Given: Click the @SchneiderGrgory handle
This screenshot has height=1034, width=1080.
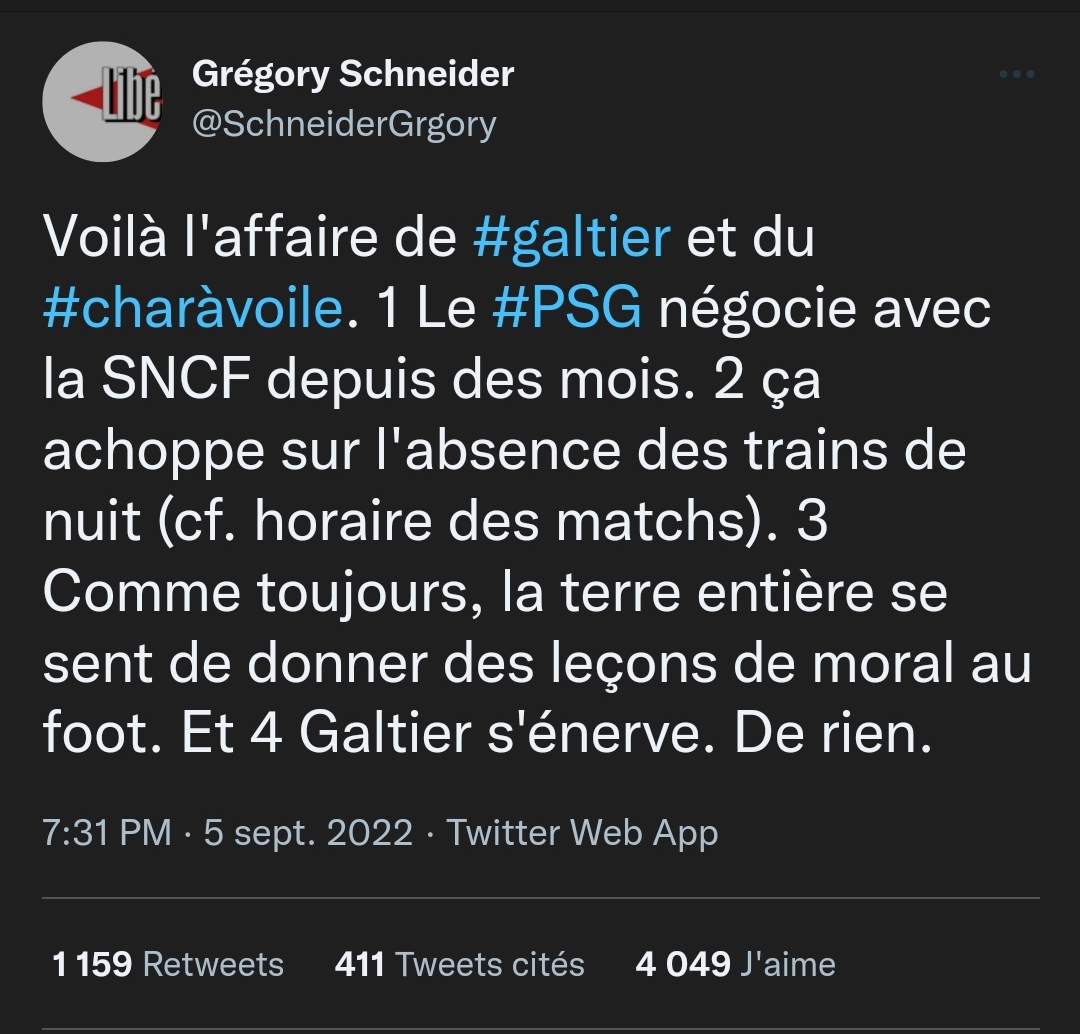Looking at the screenshot, I should coord(343,124).
